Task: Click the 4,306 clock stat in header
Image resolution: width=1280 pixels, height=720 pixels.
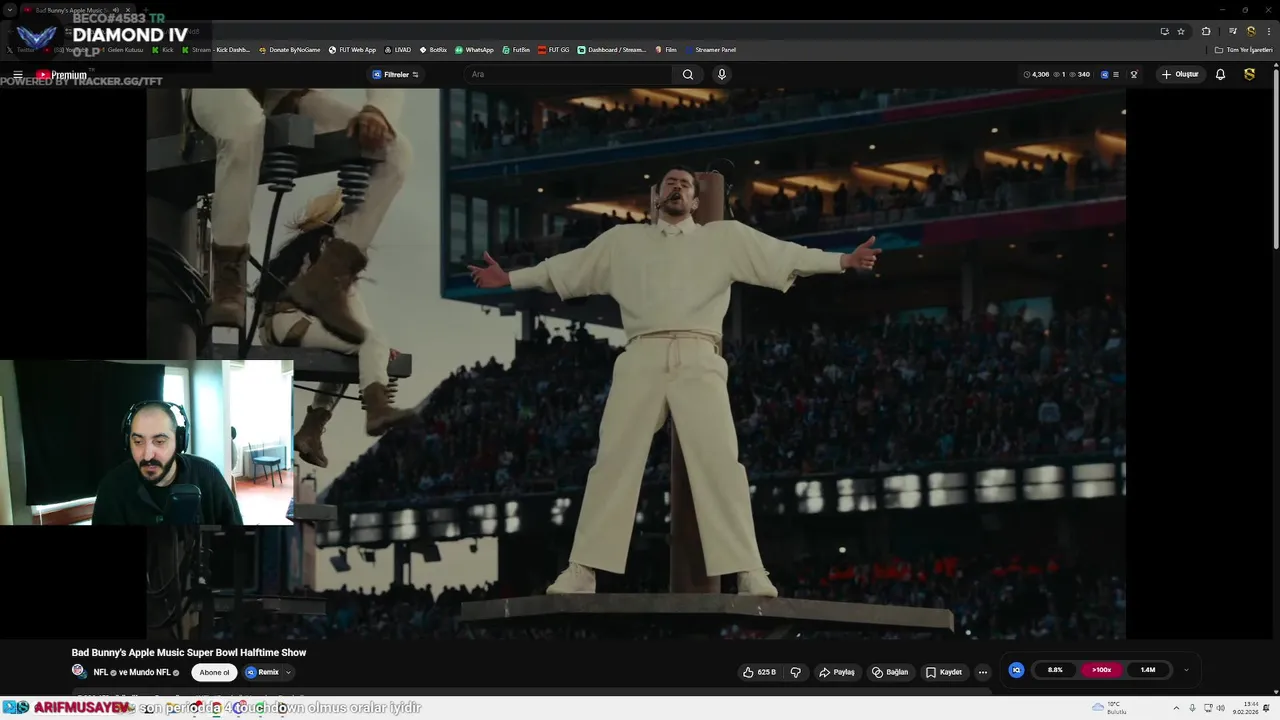Action: pos(1036,74)
